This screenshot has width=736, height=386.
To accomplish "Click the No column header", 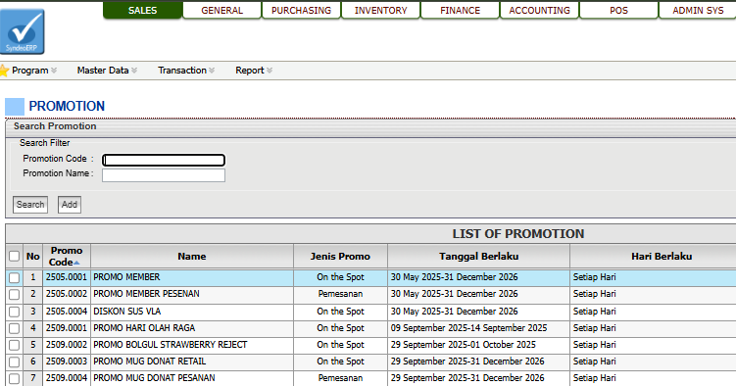I will 33,256.
